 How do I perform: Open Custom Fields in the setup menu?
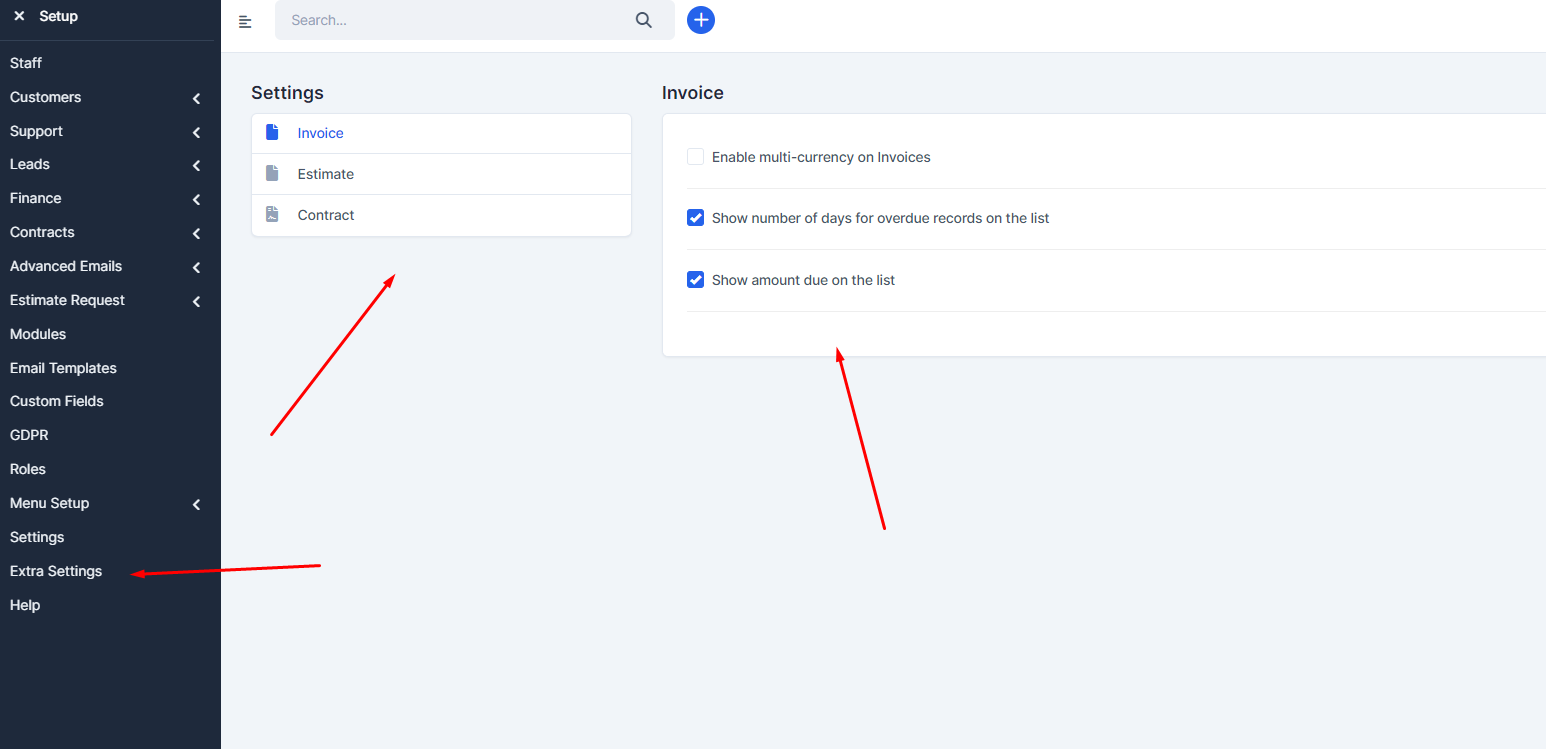[x=57, y=401]
